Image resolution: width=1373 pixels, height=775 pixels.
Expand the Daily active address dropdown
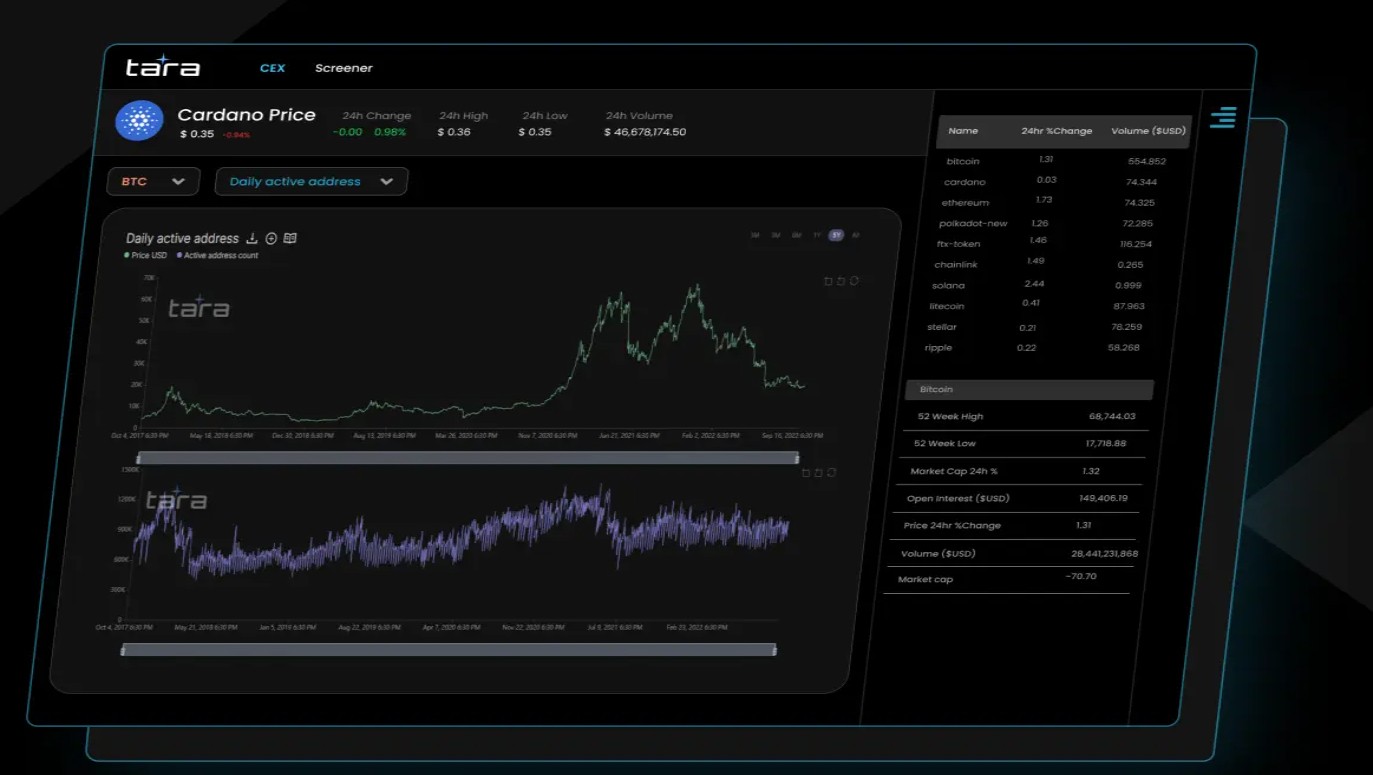click(310, 181)
